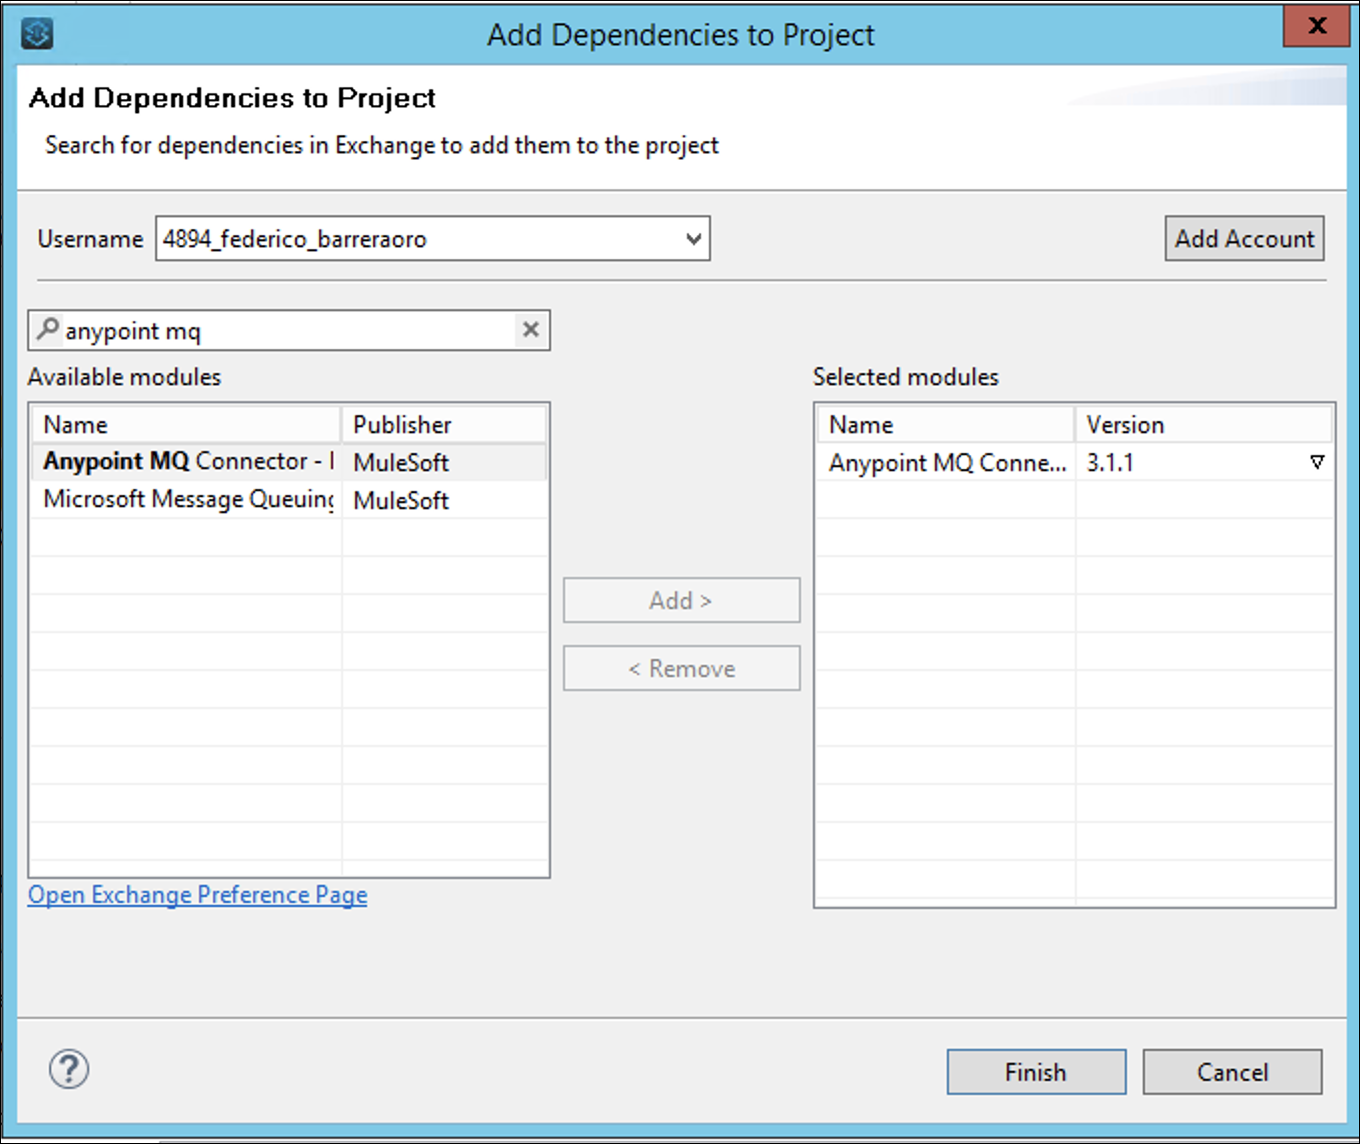Viewport: 1360px width, 1144px height.
Task: Select Anypoint MQ Connector in available modules
Action: 289,462
